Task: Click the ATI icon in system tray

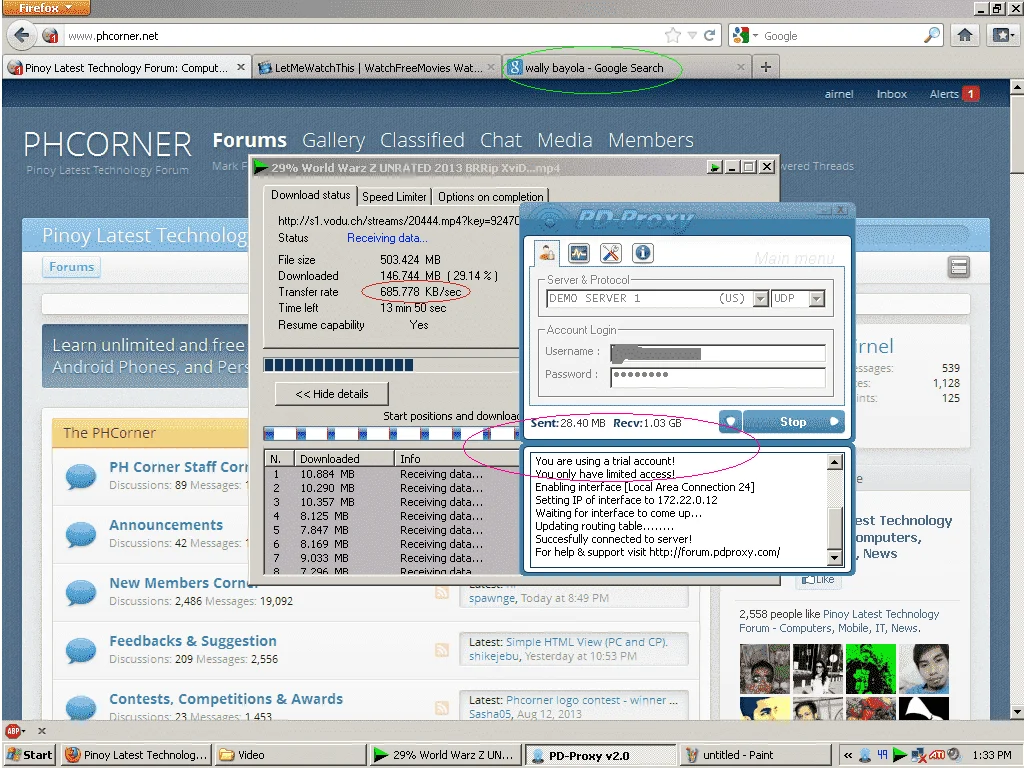Action: pos(936,755)
